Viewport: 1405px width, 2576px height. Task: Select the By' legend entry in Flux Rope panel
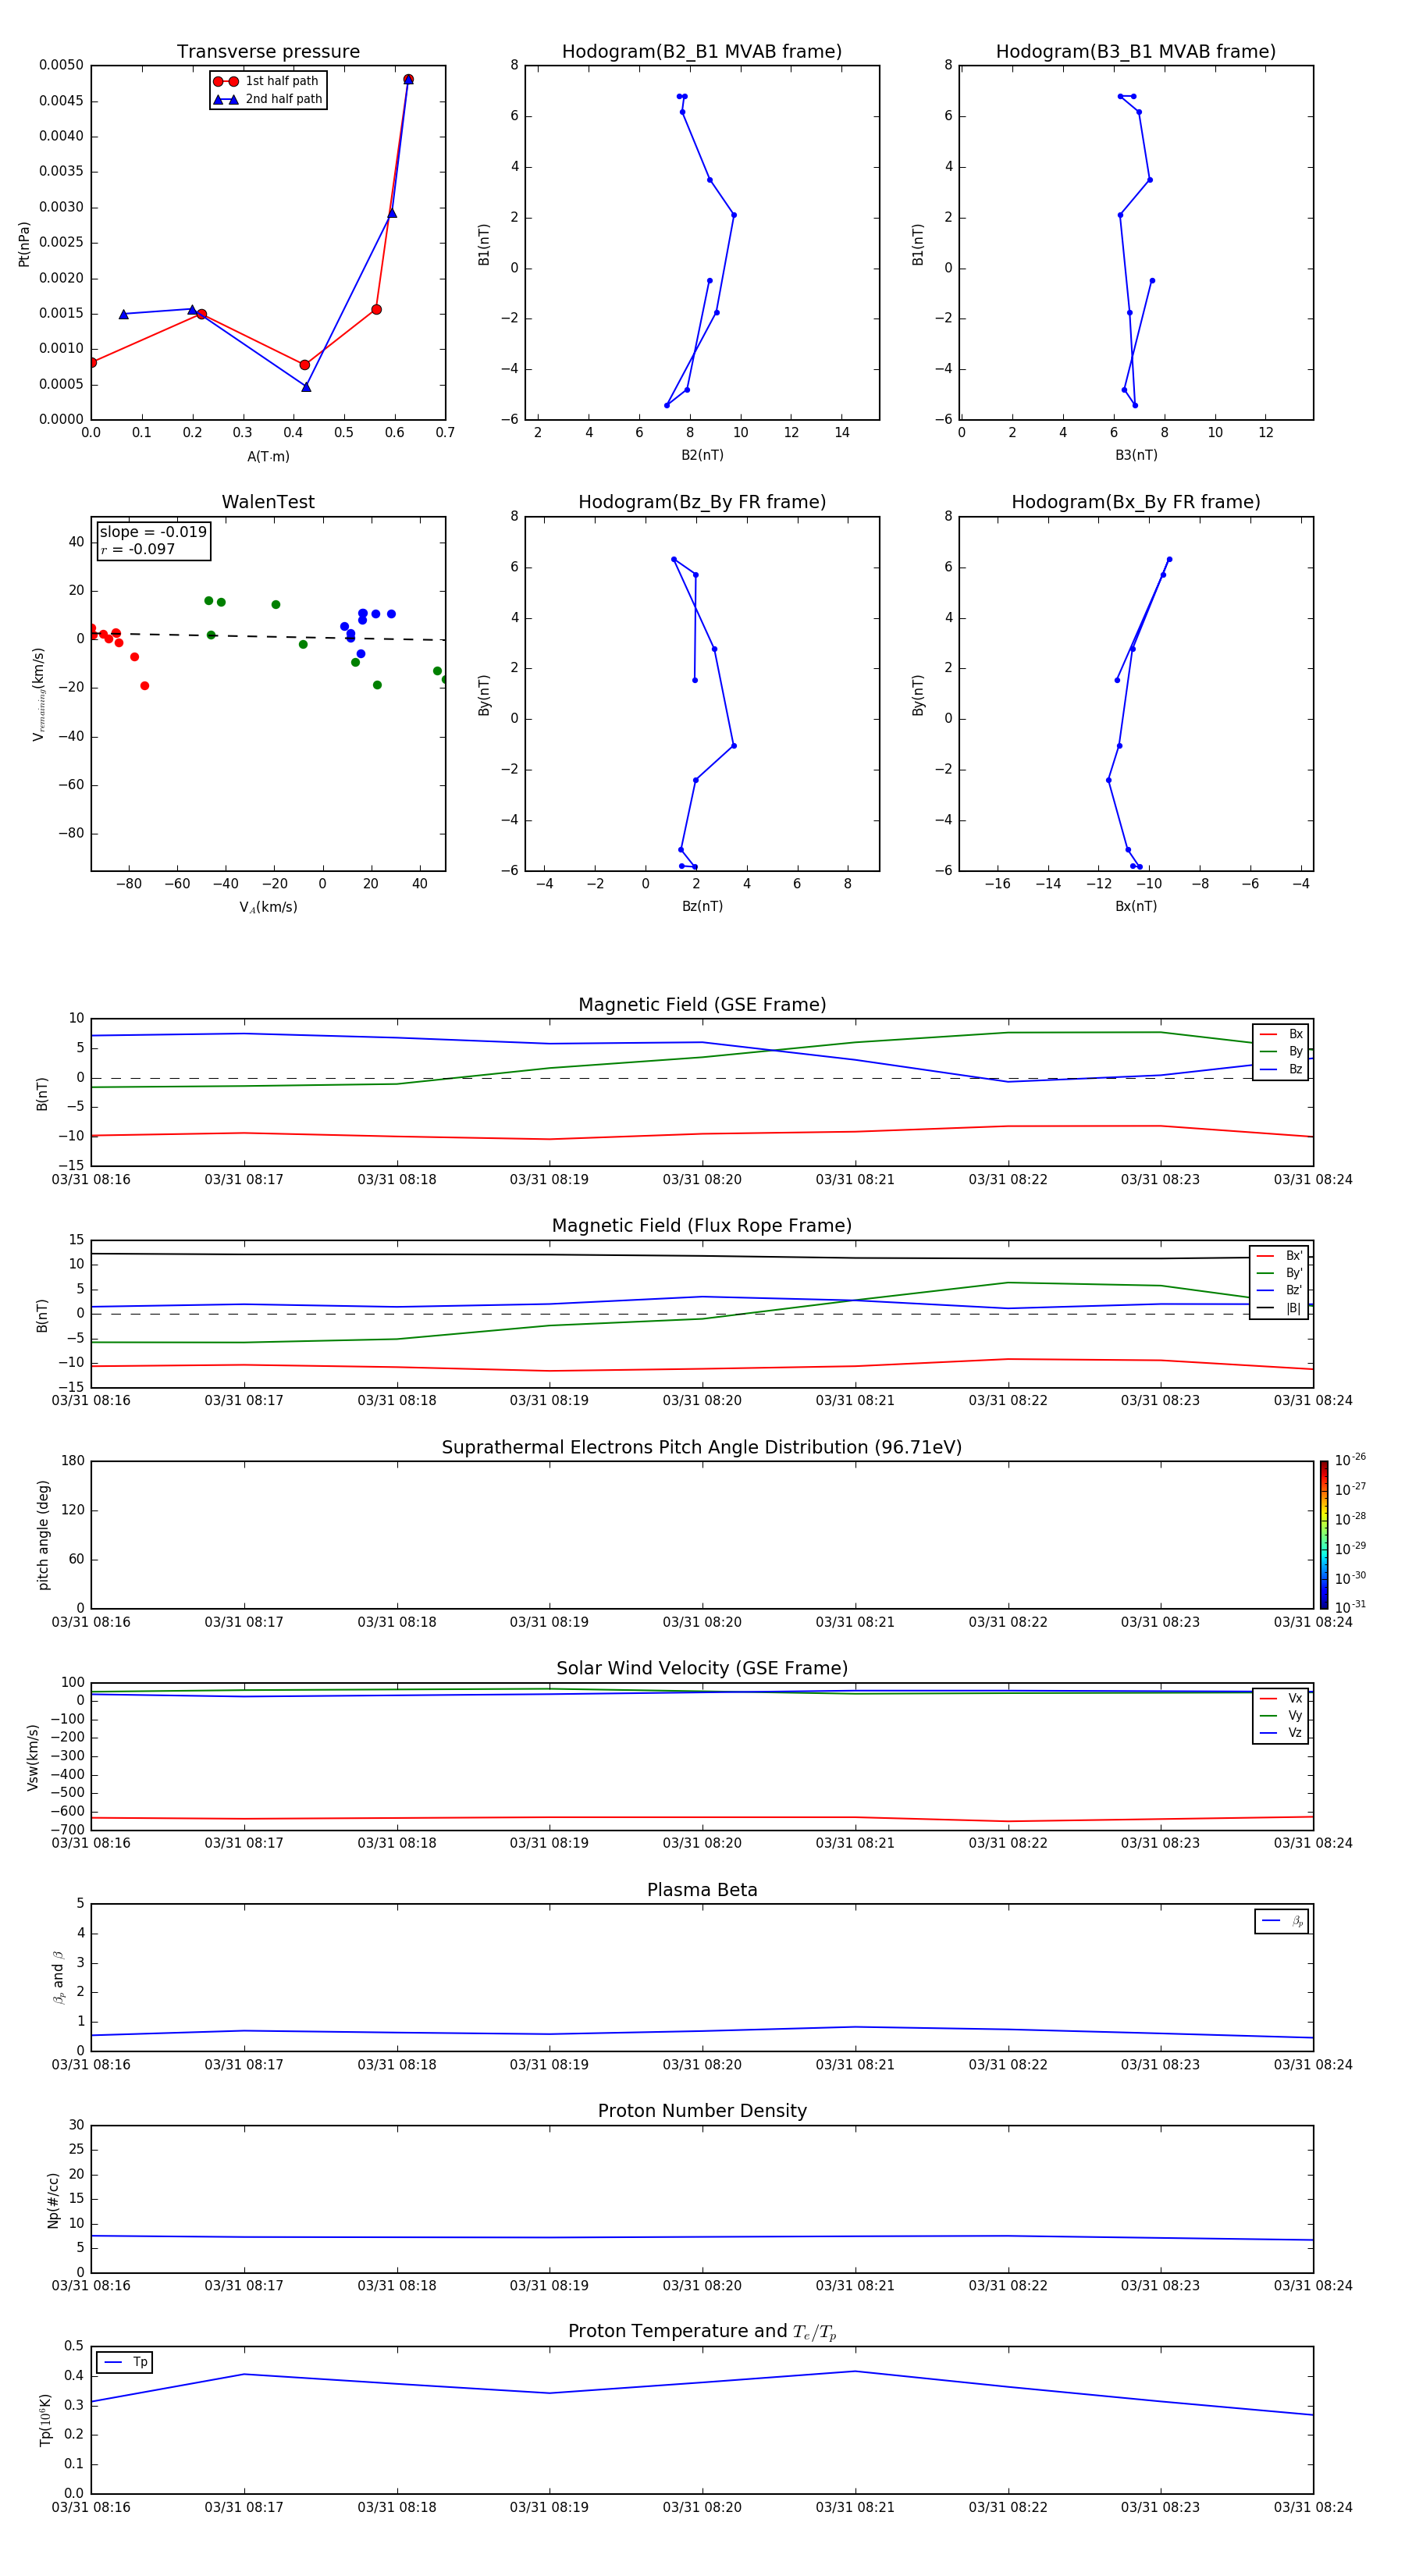click(1279, 1274)
